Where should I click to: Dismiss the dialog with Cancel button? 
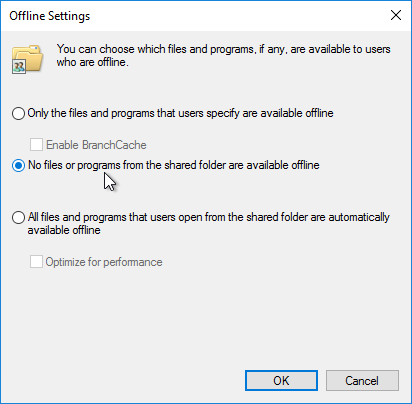[362, 380]
